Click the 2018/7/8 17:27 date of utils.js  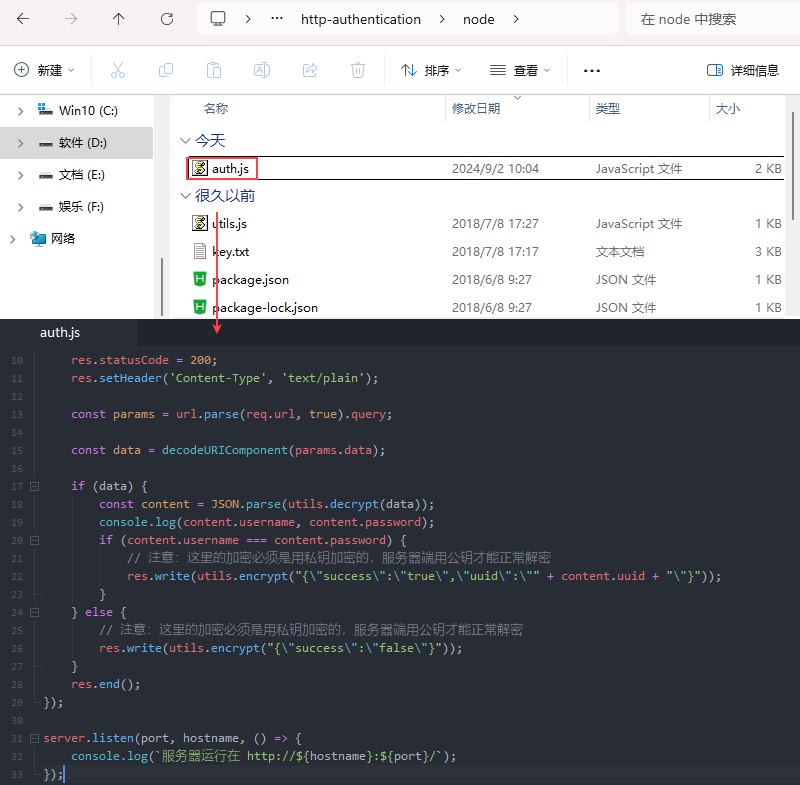[x=495, y=223]
